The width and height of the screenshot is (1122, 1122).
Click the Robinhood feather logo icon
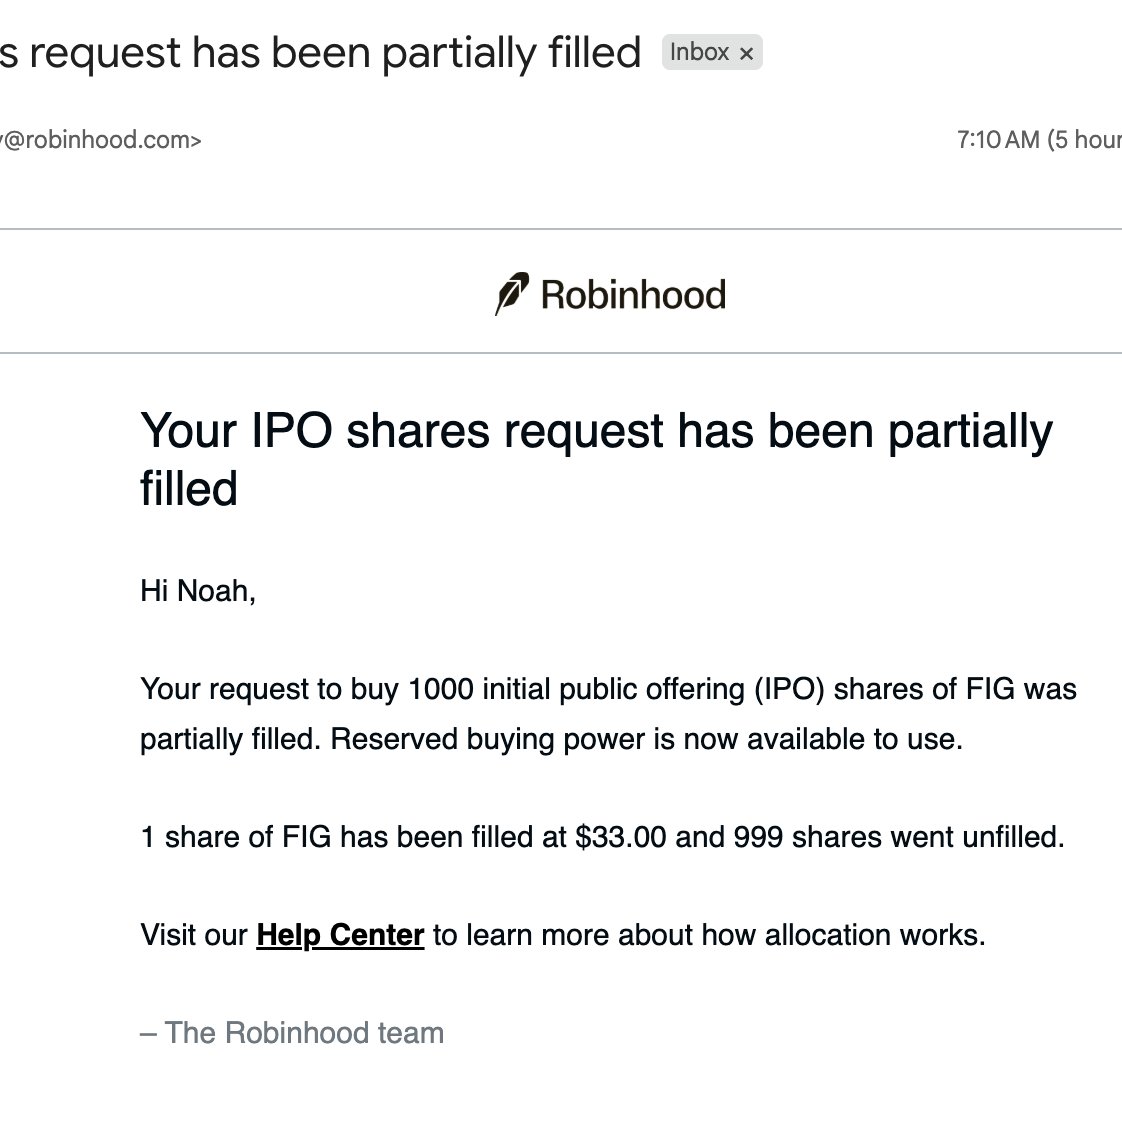click(x=512, y=293)
